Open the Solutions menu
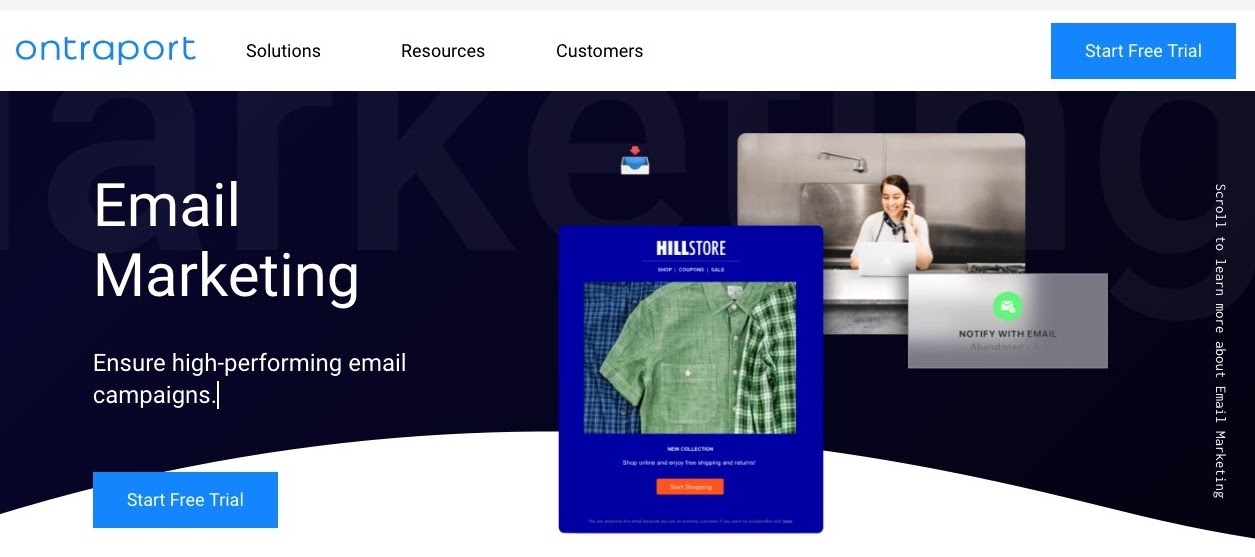 coord(283,51)
